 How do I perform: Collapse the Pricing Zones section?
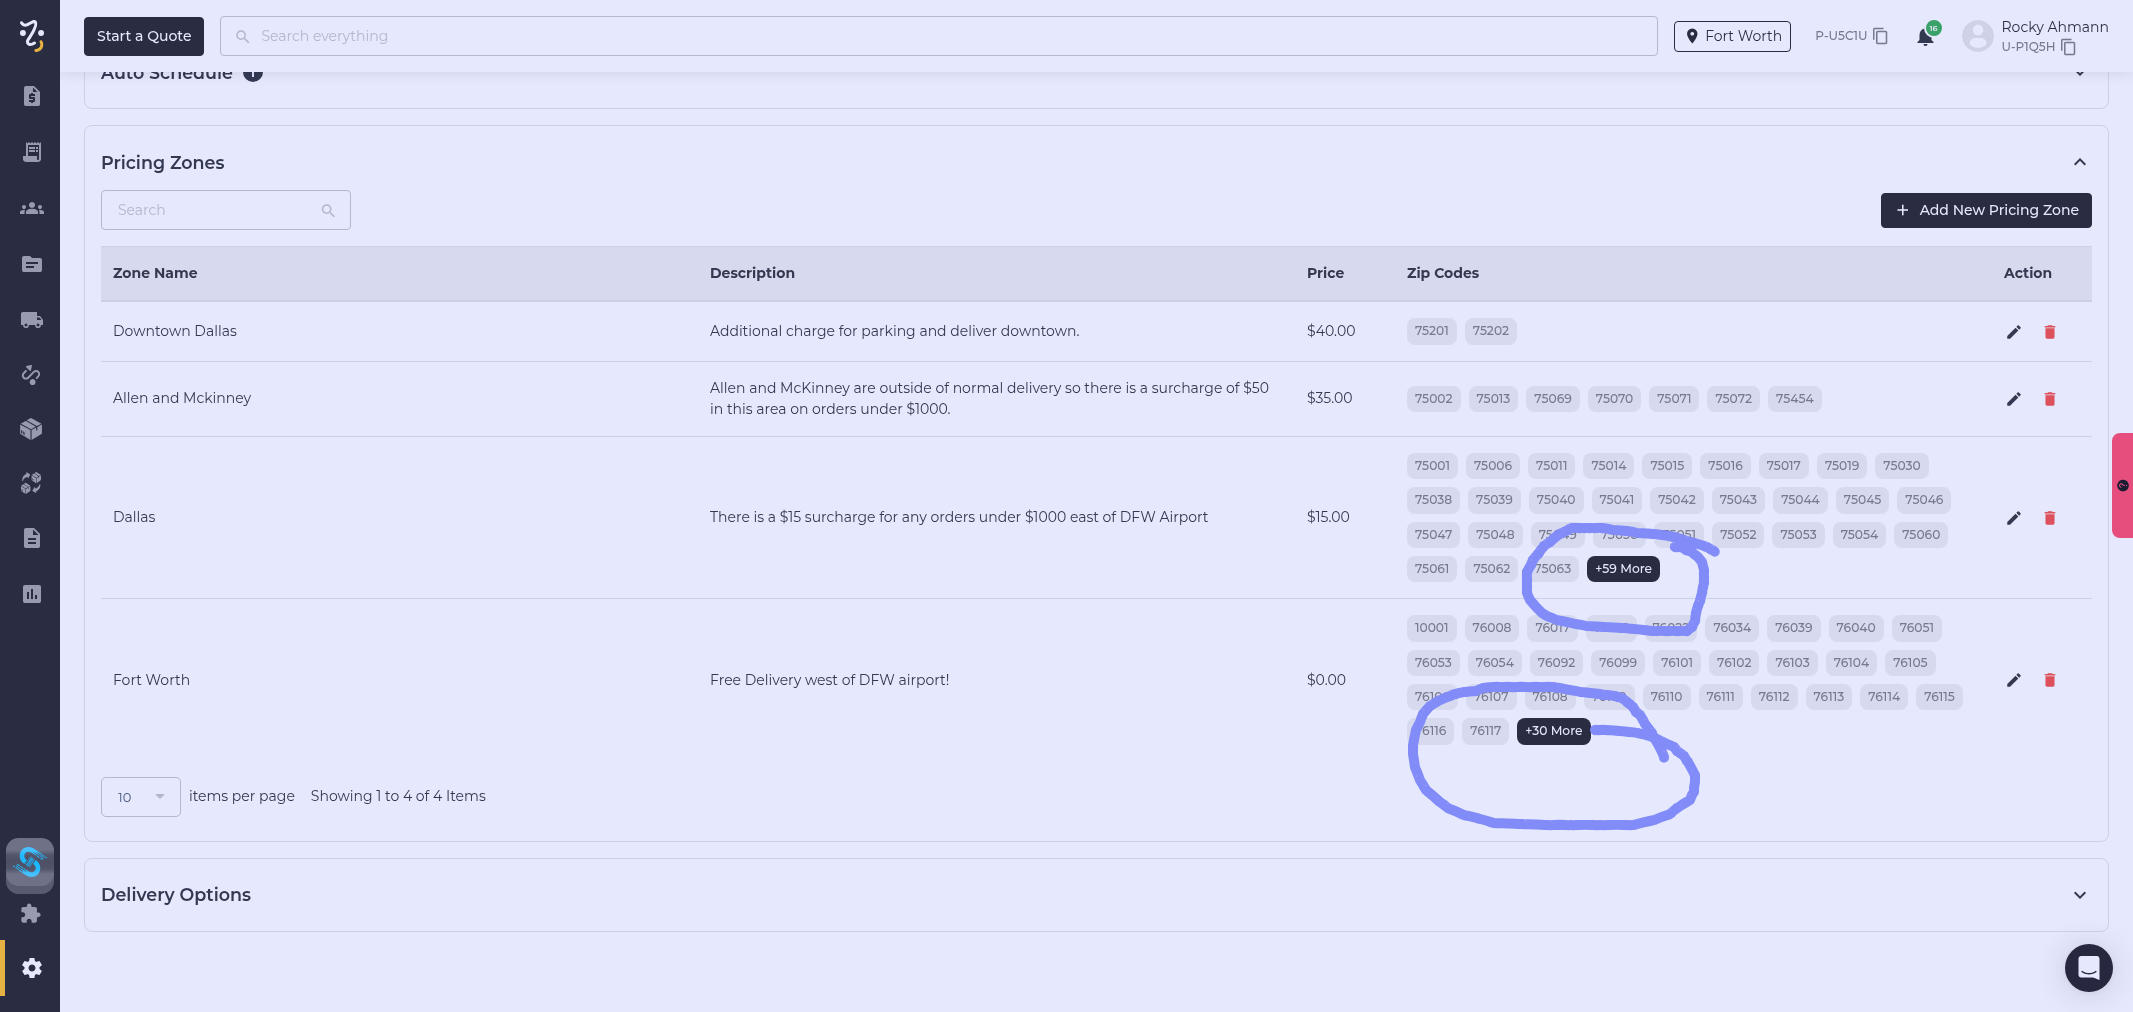(2079, 162)
